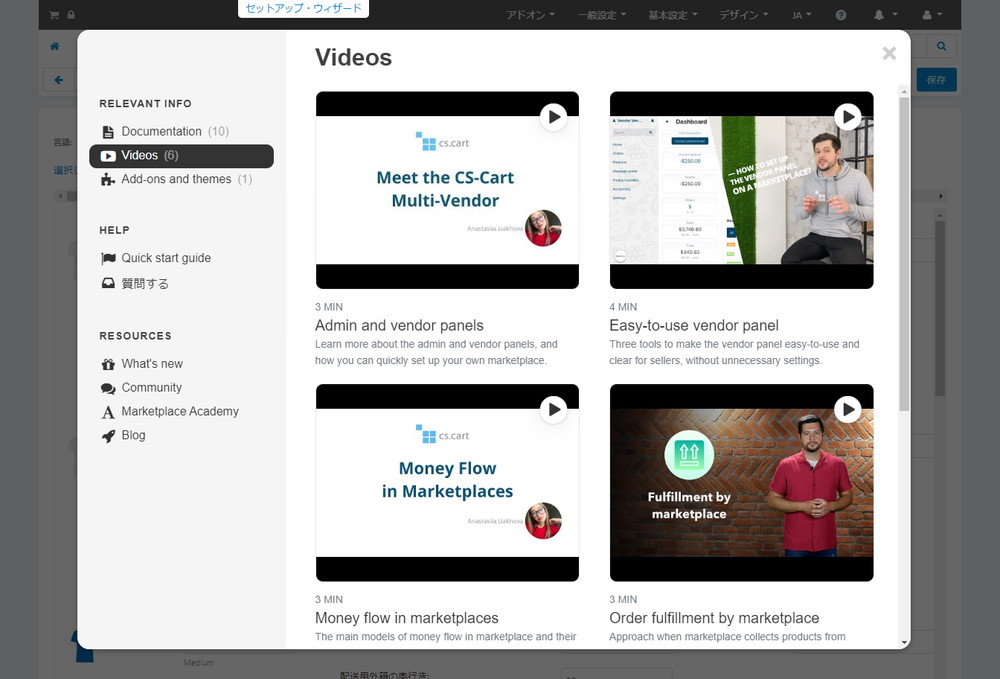This screenshot has height=679, width=1000.
Task: Click the inbox icon beside 質問する
Action: [108, 283]
